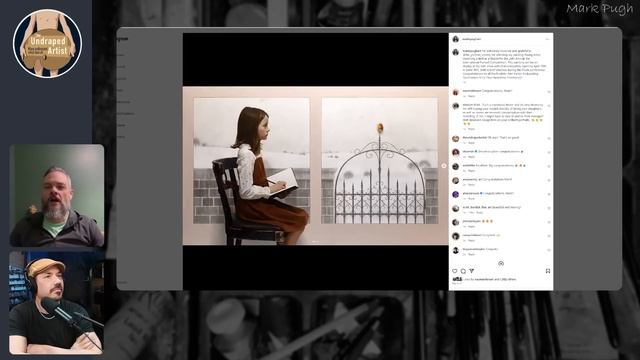Open avatar of the 'beautiful and moving' commenter
Viewport: 640px width, 360px height.
456,209
